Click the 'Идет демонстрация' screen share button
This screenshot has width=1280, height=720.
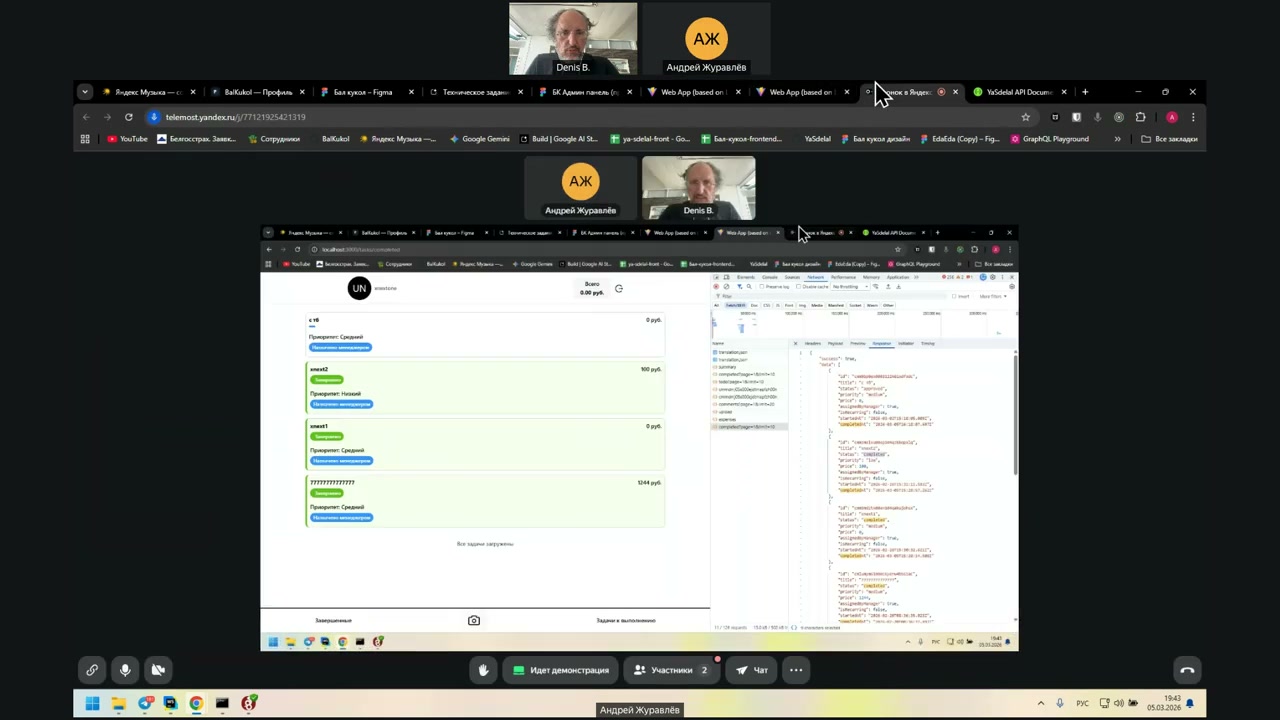560,670
